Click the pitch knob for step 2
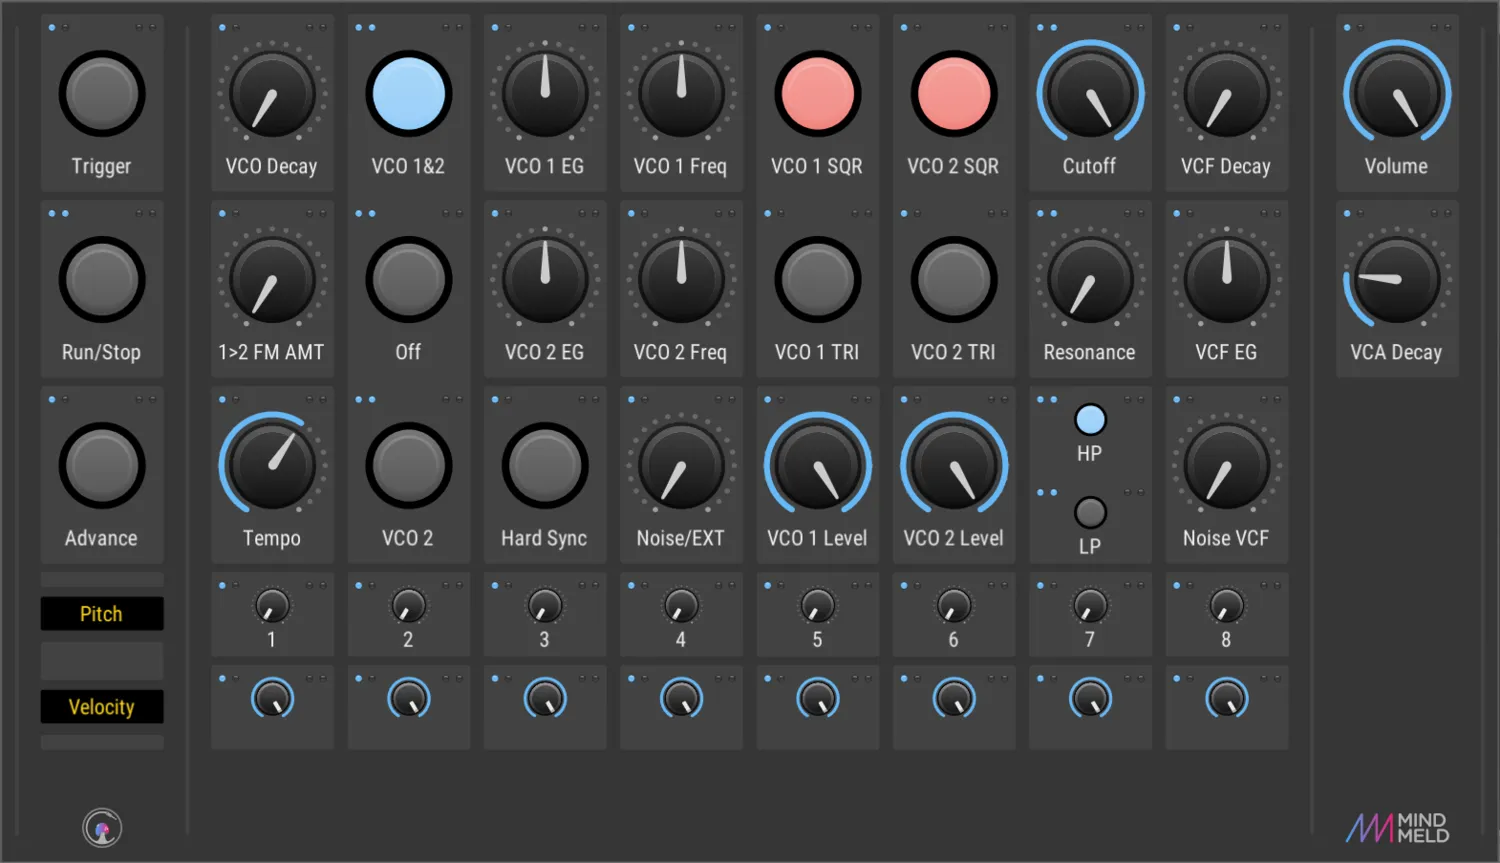This screenshot has height=863, width=1500. [409, 605]
